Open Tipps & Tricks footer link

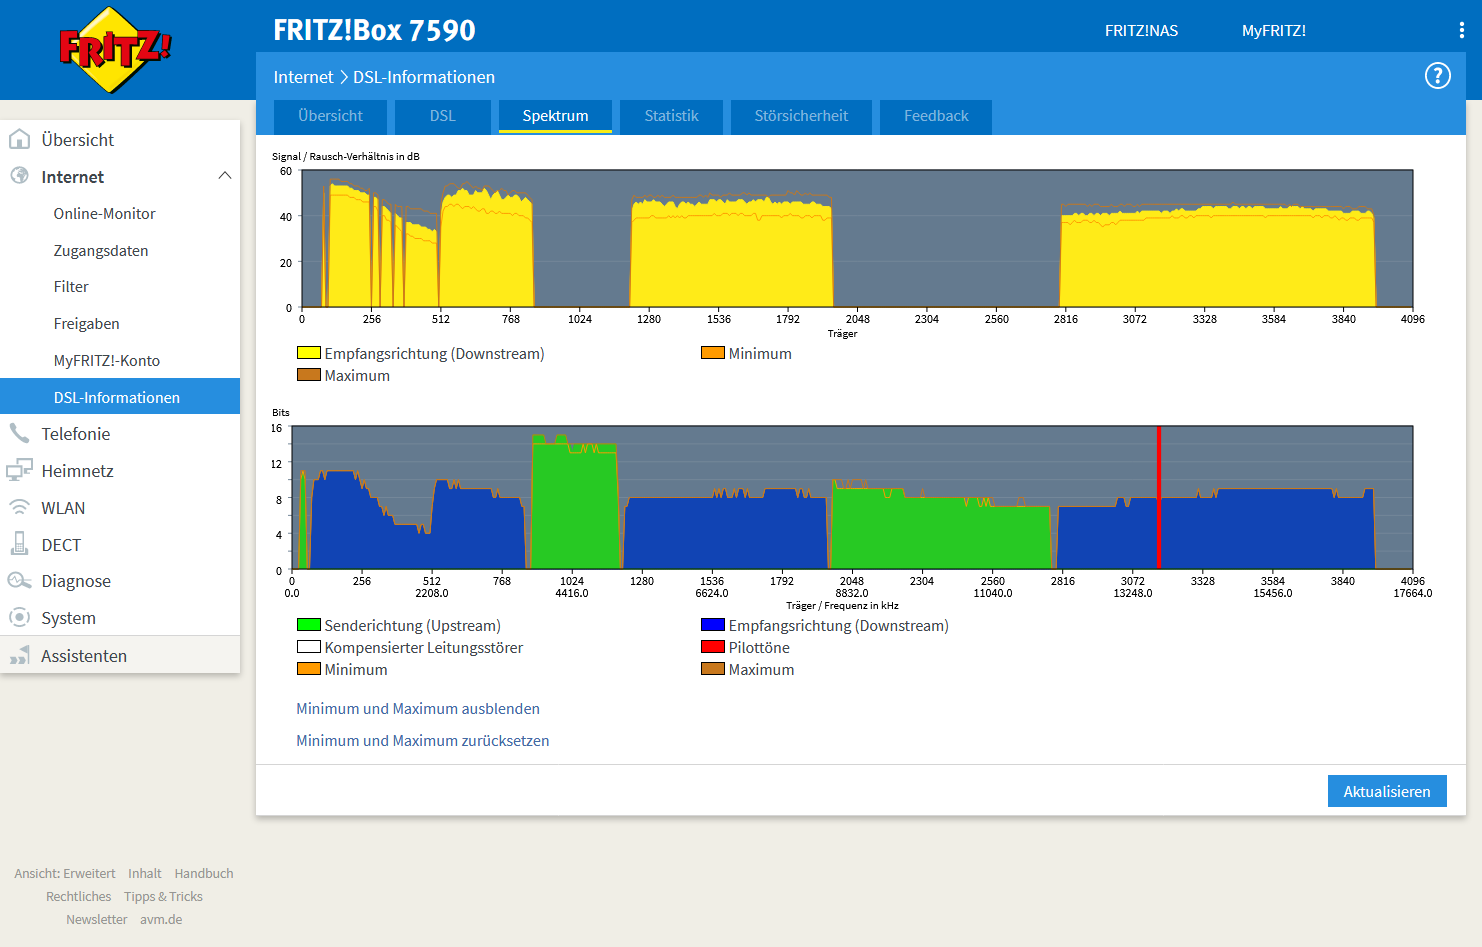pos(163,896)
